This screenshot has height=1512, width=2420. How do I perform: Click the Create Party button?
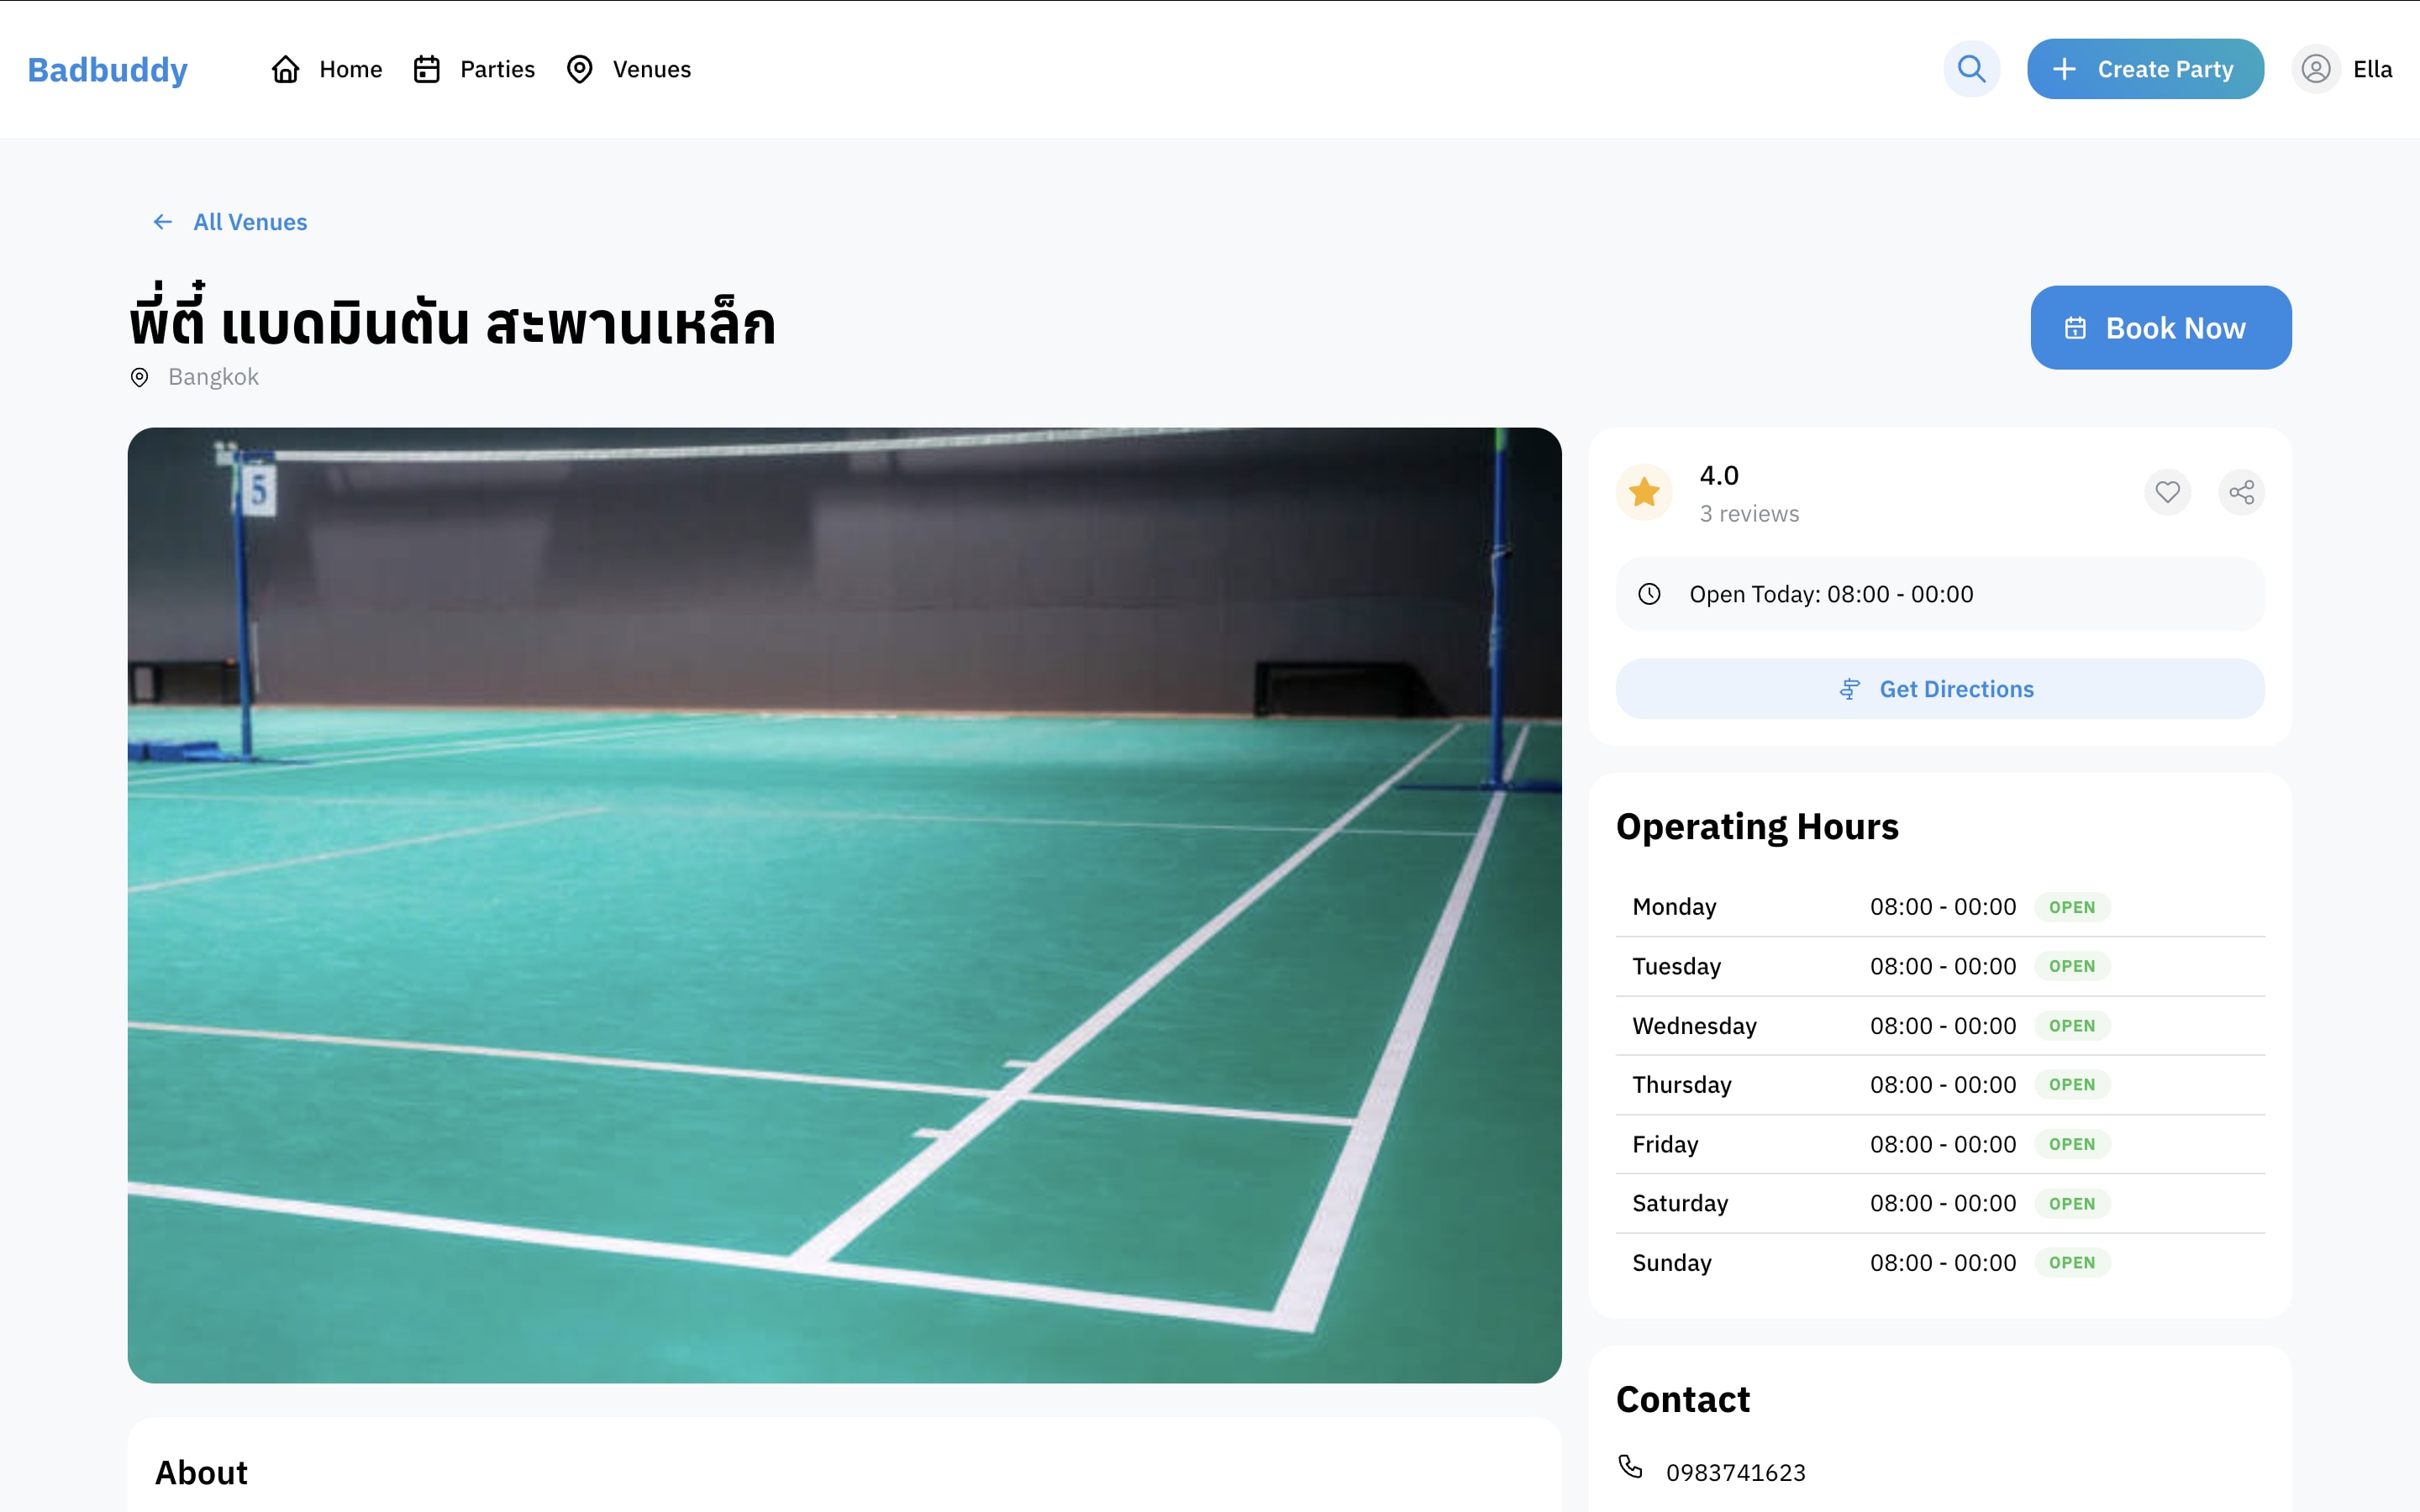(2145, 69)
